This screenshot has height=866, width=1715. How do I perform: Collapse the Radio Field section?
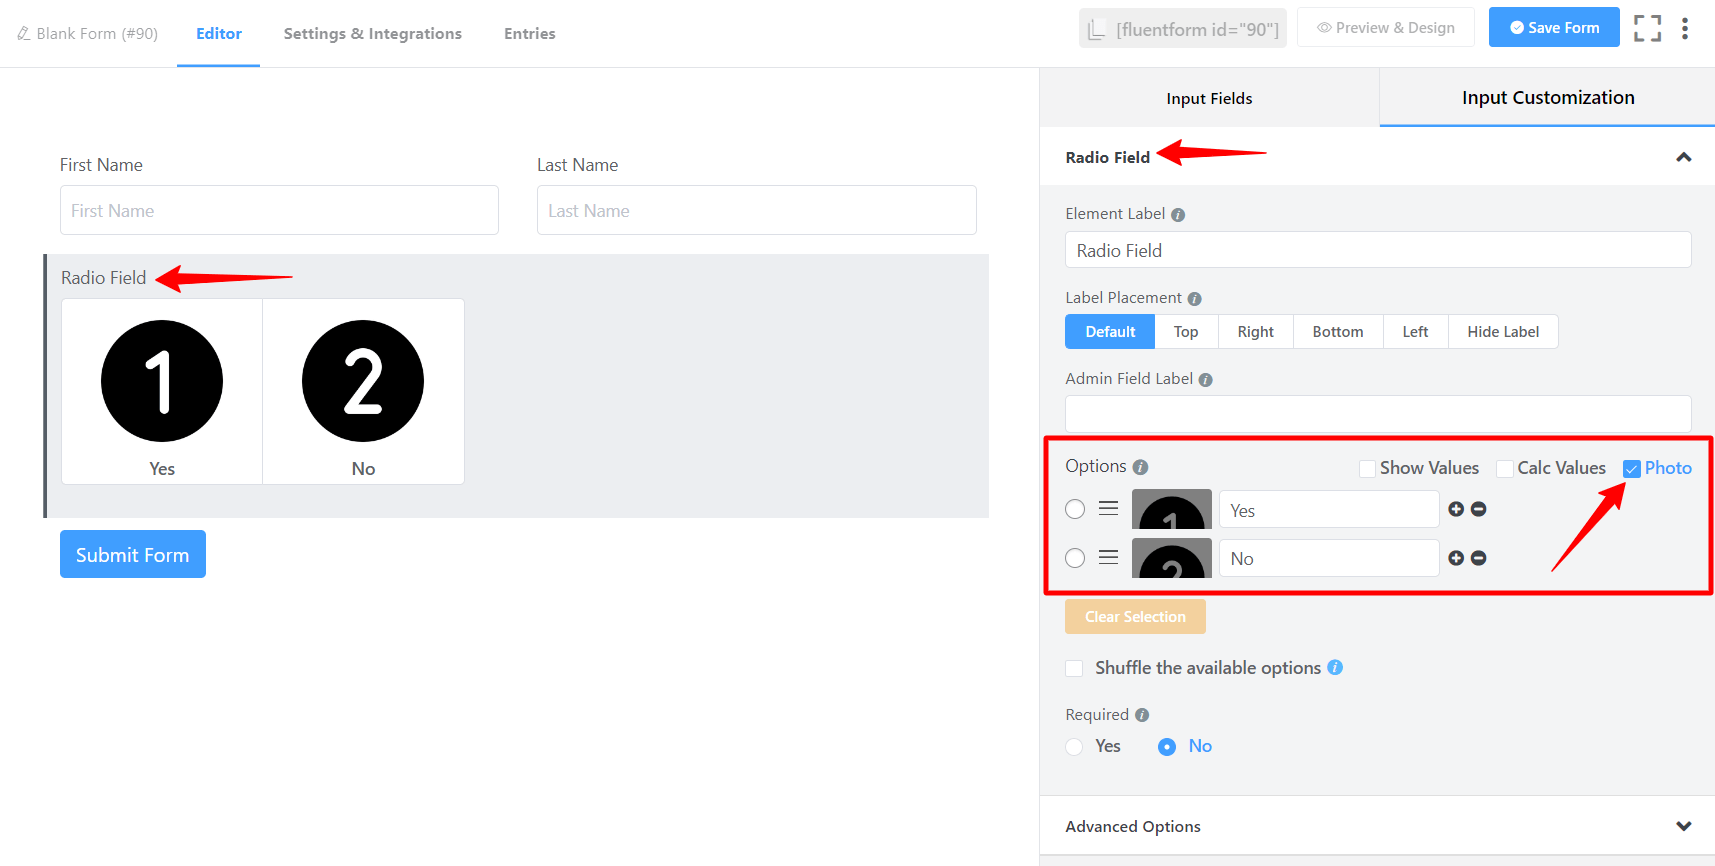tap(1683, 157)
